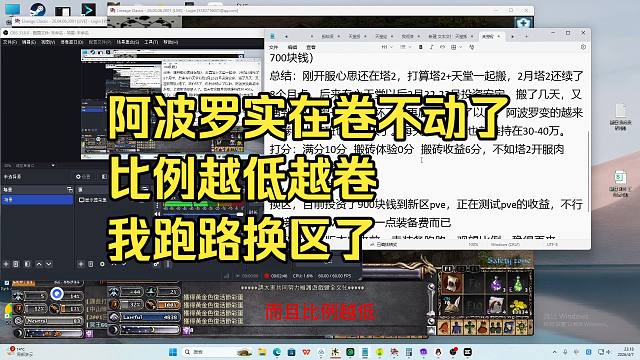Screen dimensions: 640x360
Task: Open the Notepad heading style dropdown
Action: pyautogui.click(x=387, y=47)
